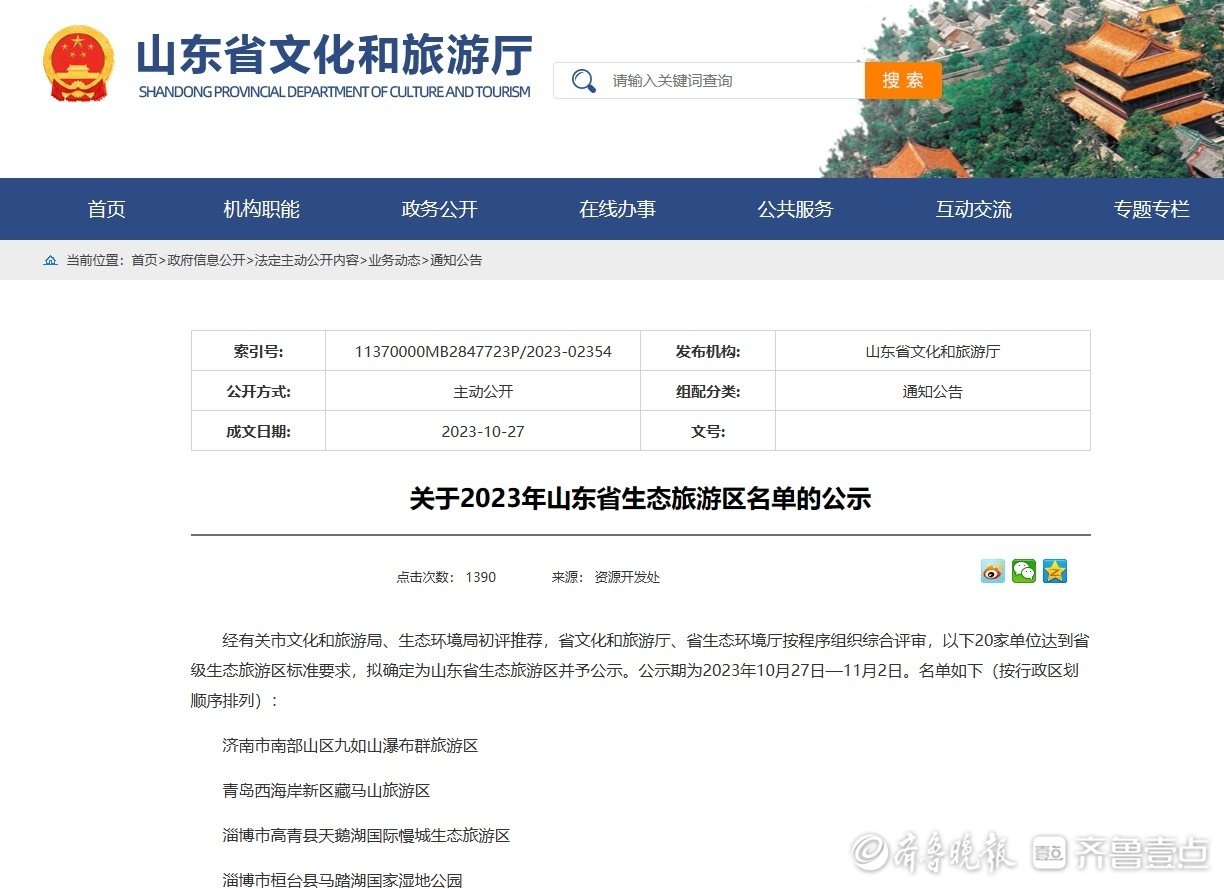Click the national emblem logo
Image resolution: width=1224 pixels, height=889 pixels.
pos(79,64)
